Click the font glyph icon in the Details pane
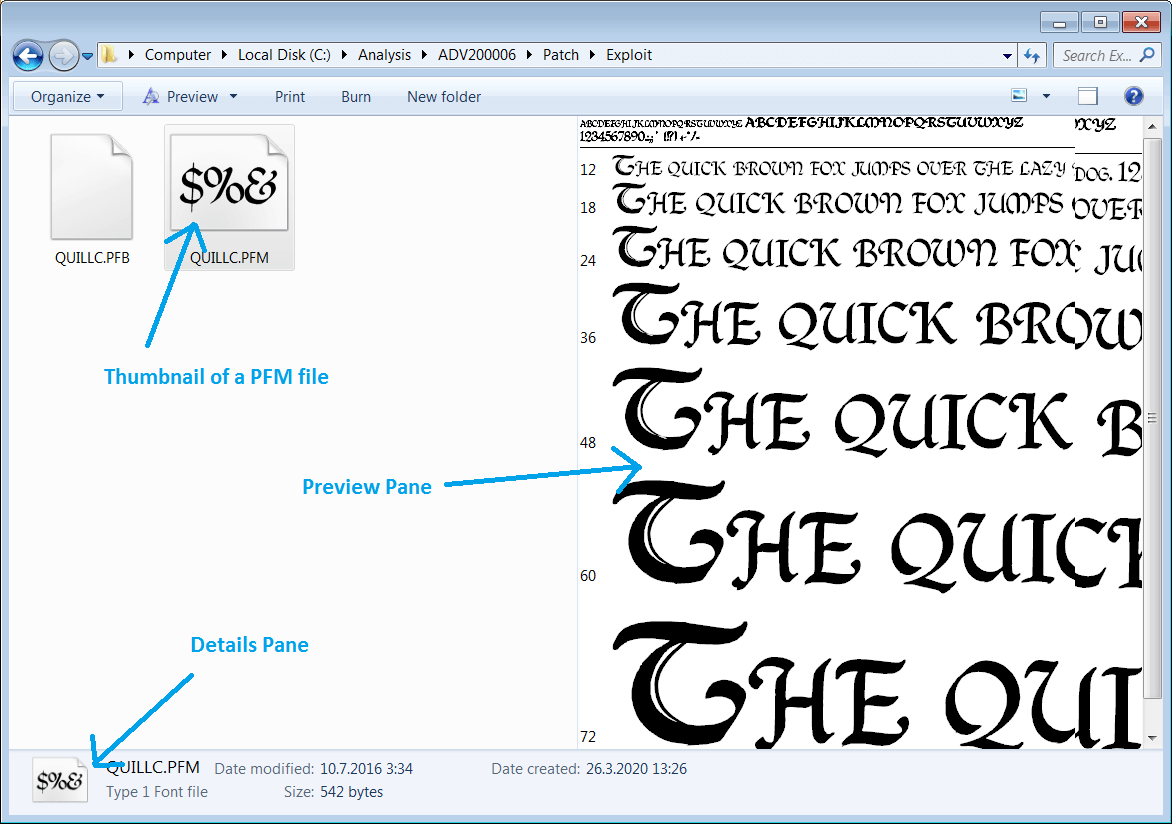 (x=58, y=779)
